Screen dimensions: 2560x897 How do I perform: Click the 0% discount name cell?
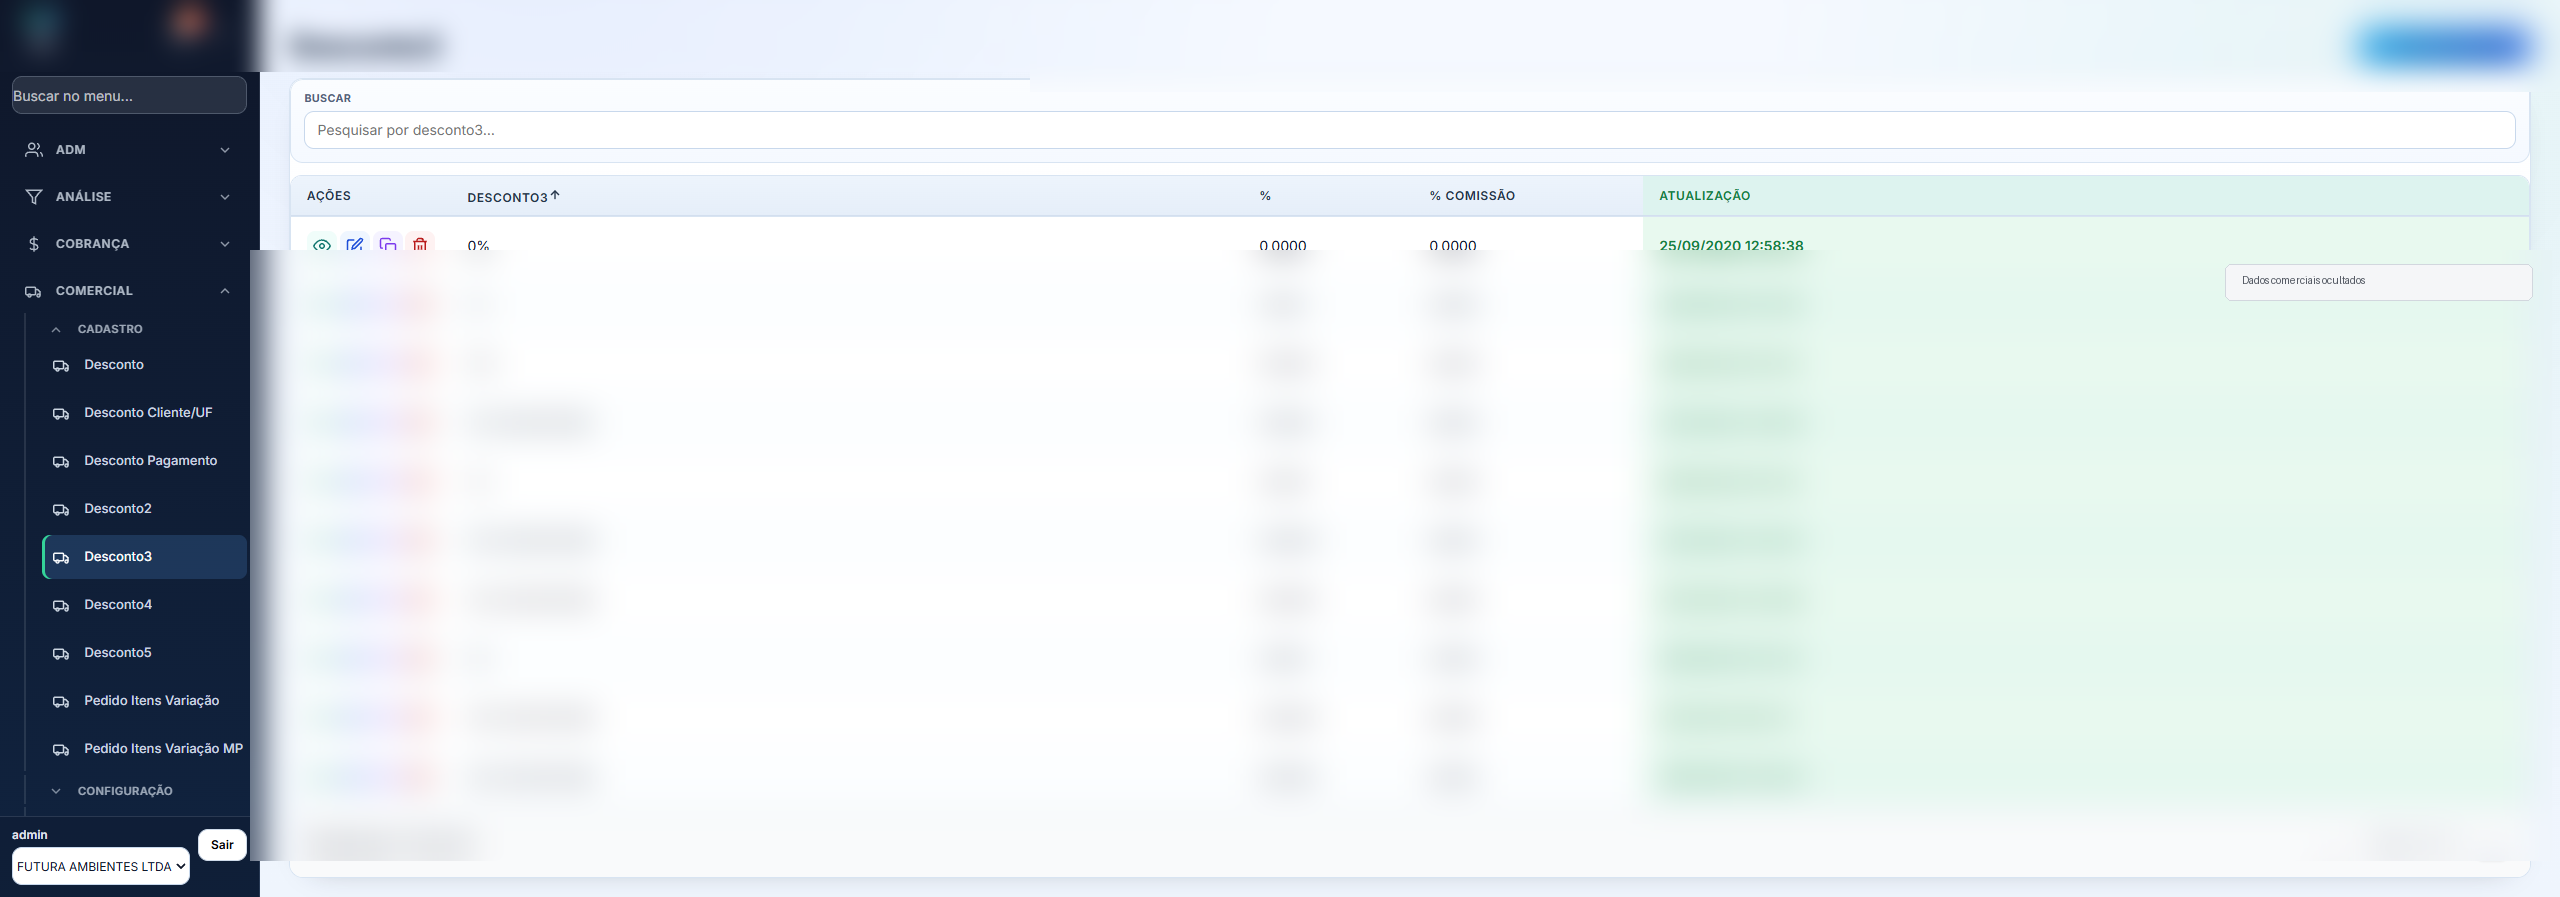pyautogui.click(x=478, y=245)
